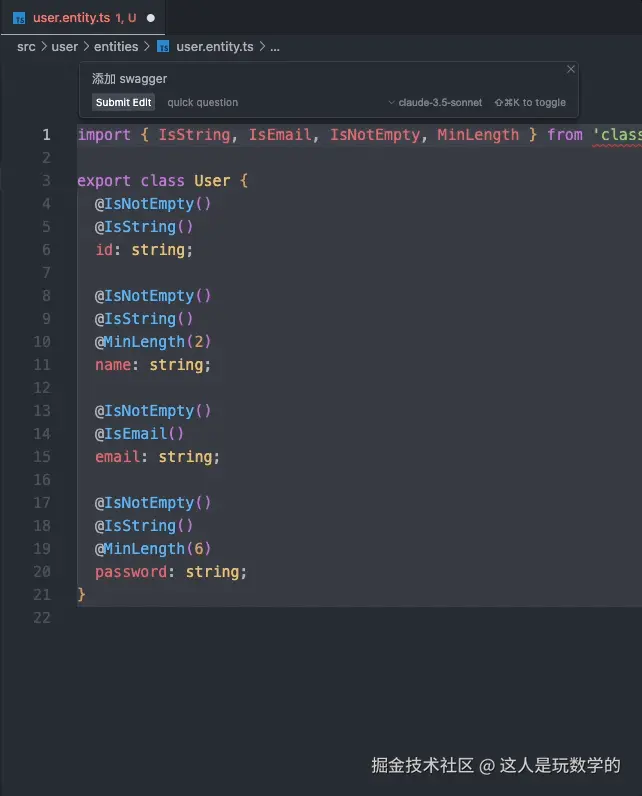Image resolution: width=642 pixels, height=796 pixels.
Task: Click the id: string property line
Action: tap(144, 250)
